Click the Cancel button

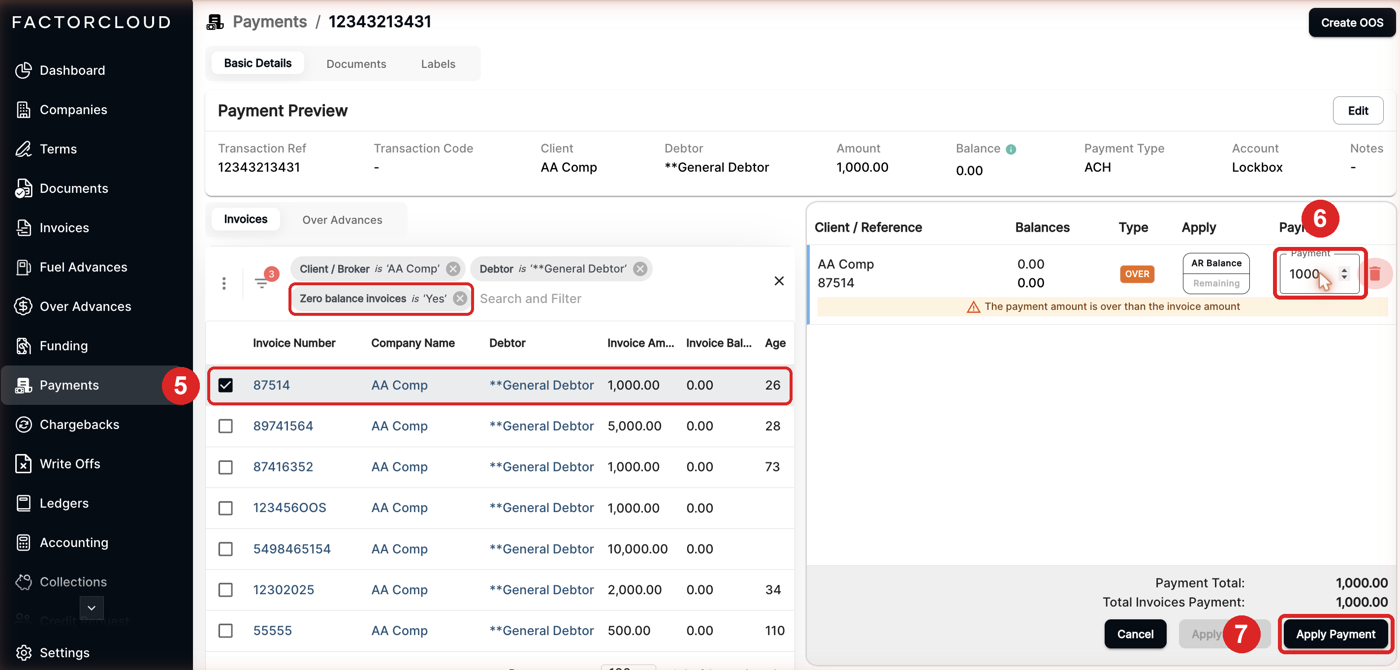1135,634
